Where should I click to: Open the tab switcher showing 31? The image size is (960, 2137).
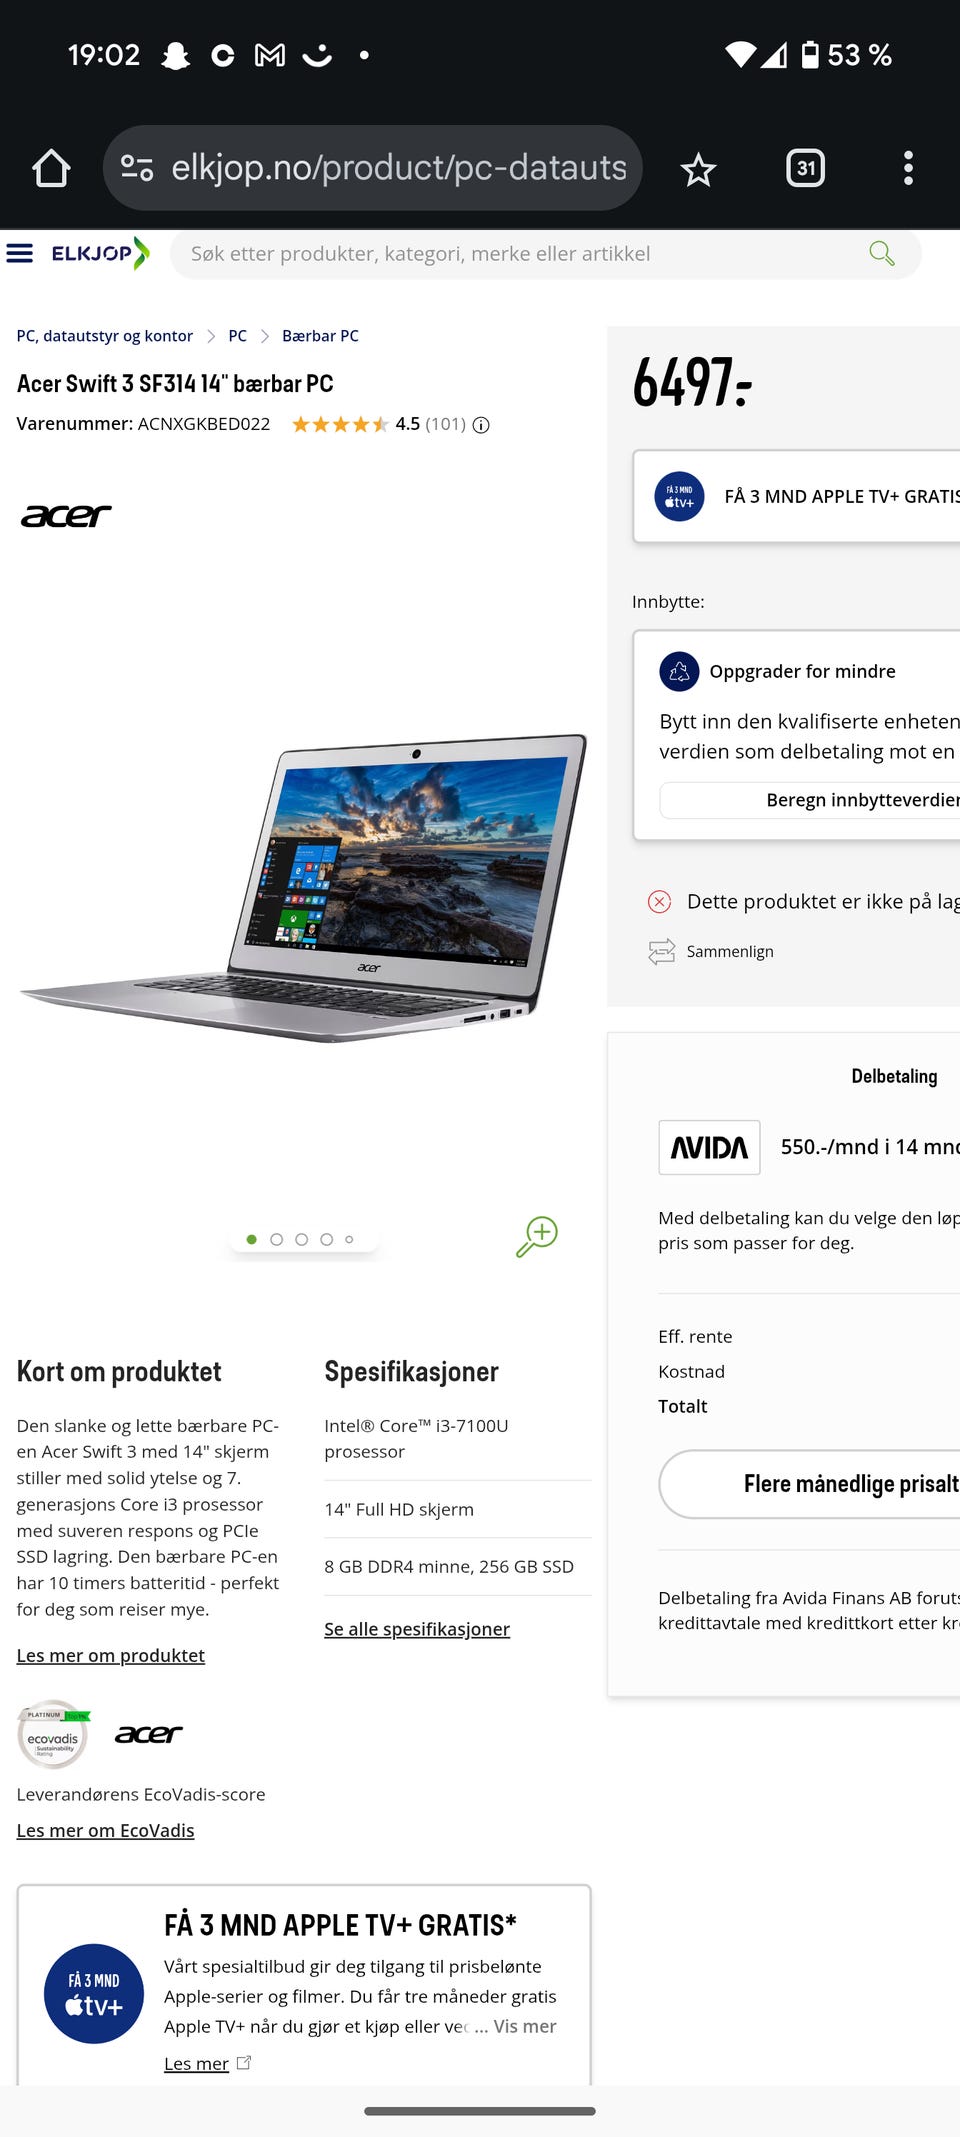pos(805,168)
